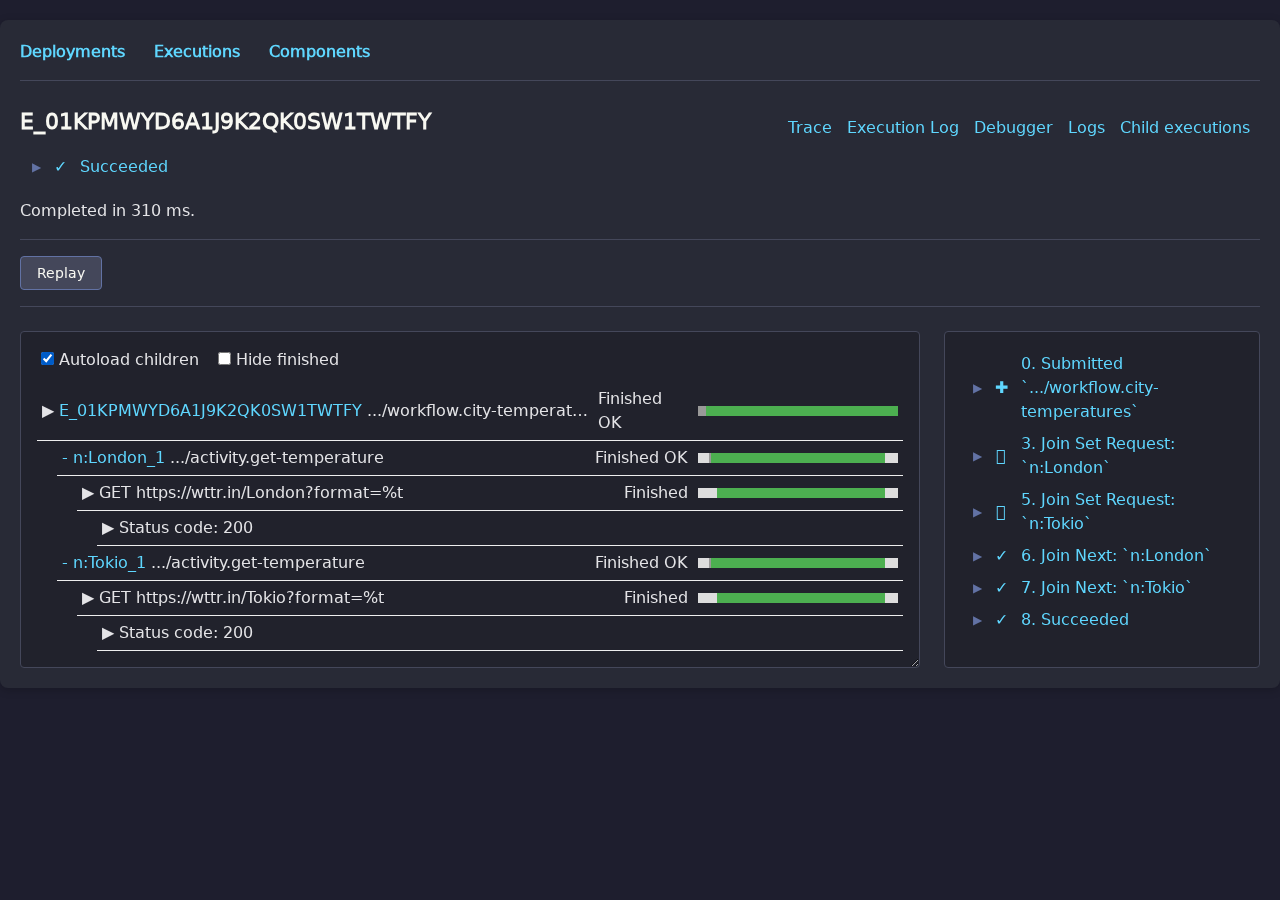Viewport: 1280px width, 900px height.
Task: Click the icon beside Join Set Request n:Tokio
Action: tap(1001, 511)
